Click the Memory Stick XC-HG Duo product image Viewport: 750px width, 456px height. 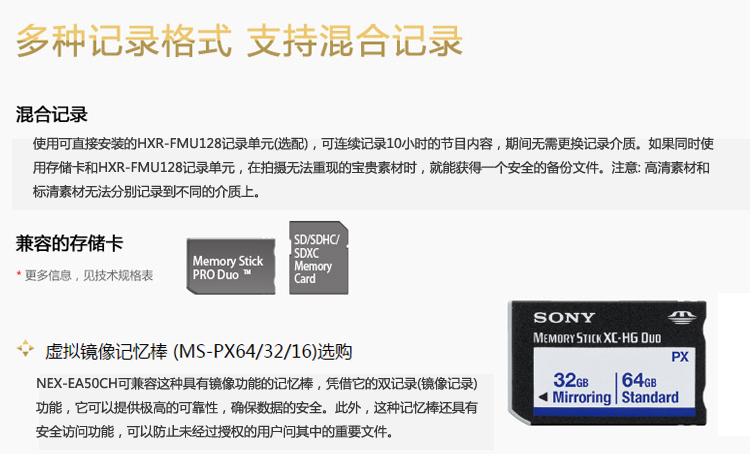[x=607, y=363]
